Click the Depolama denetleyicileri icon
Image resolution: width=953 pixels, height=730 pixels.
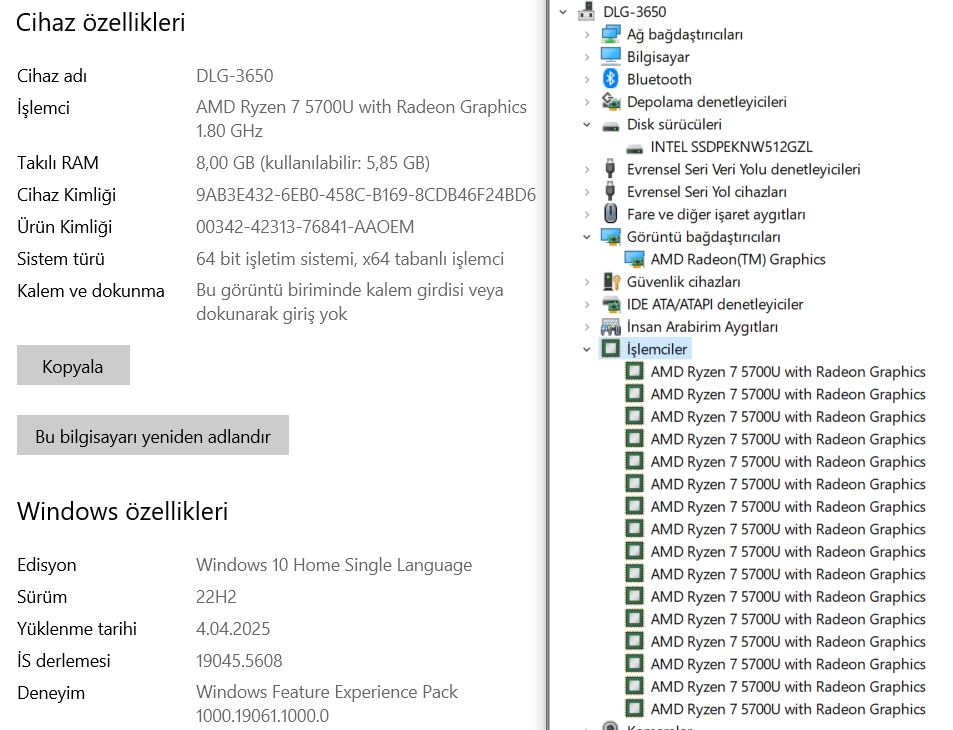[611, 102]
